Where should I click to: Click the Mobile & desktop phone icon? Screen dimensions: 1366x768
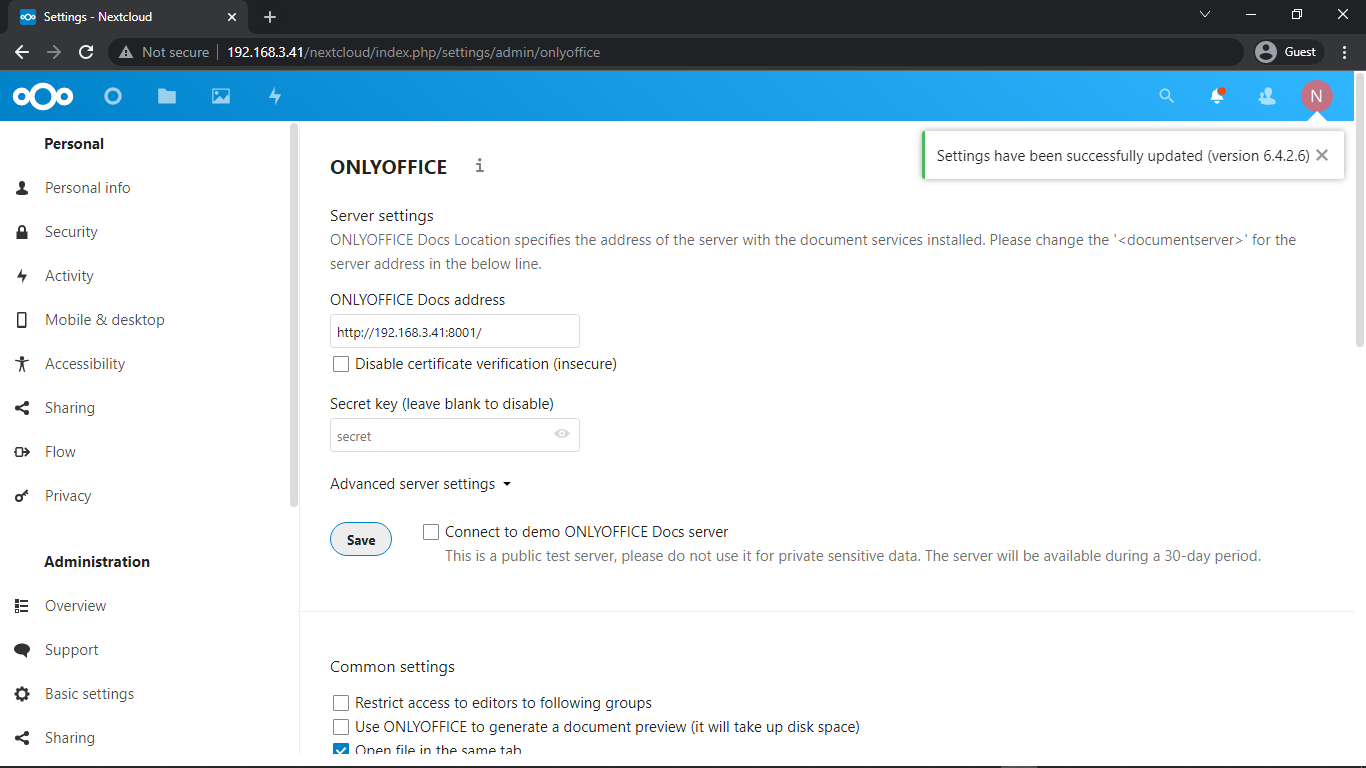point(22,320)
